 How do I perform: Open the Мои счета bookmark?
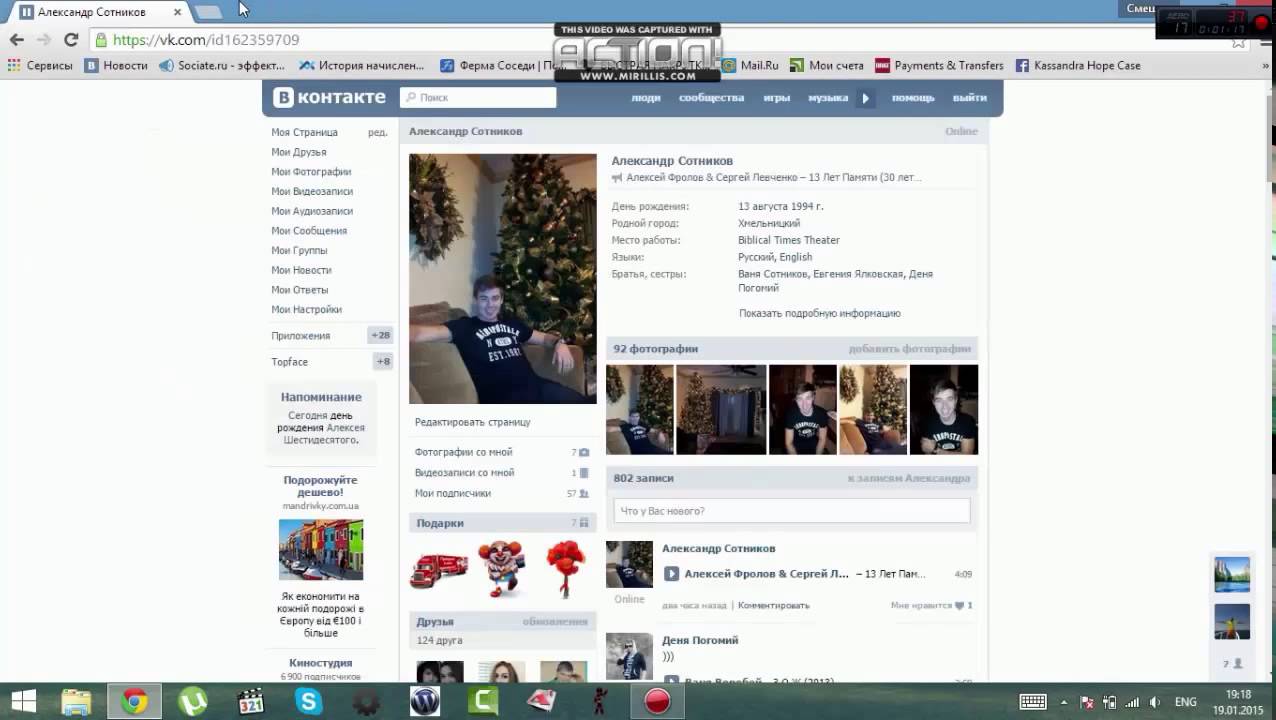pos(827,66)
